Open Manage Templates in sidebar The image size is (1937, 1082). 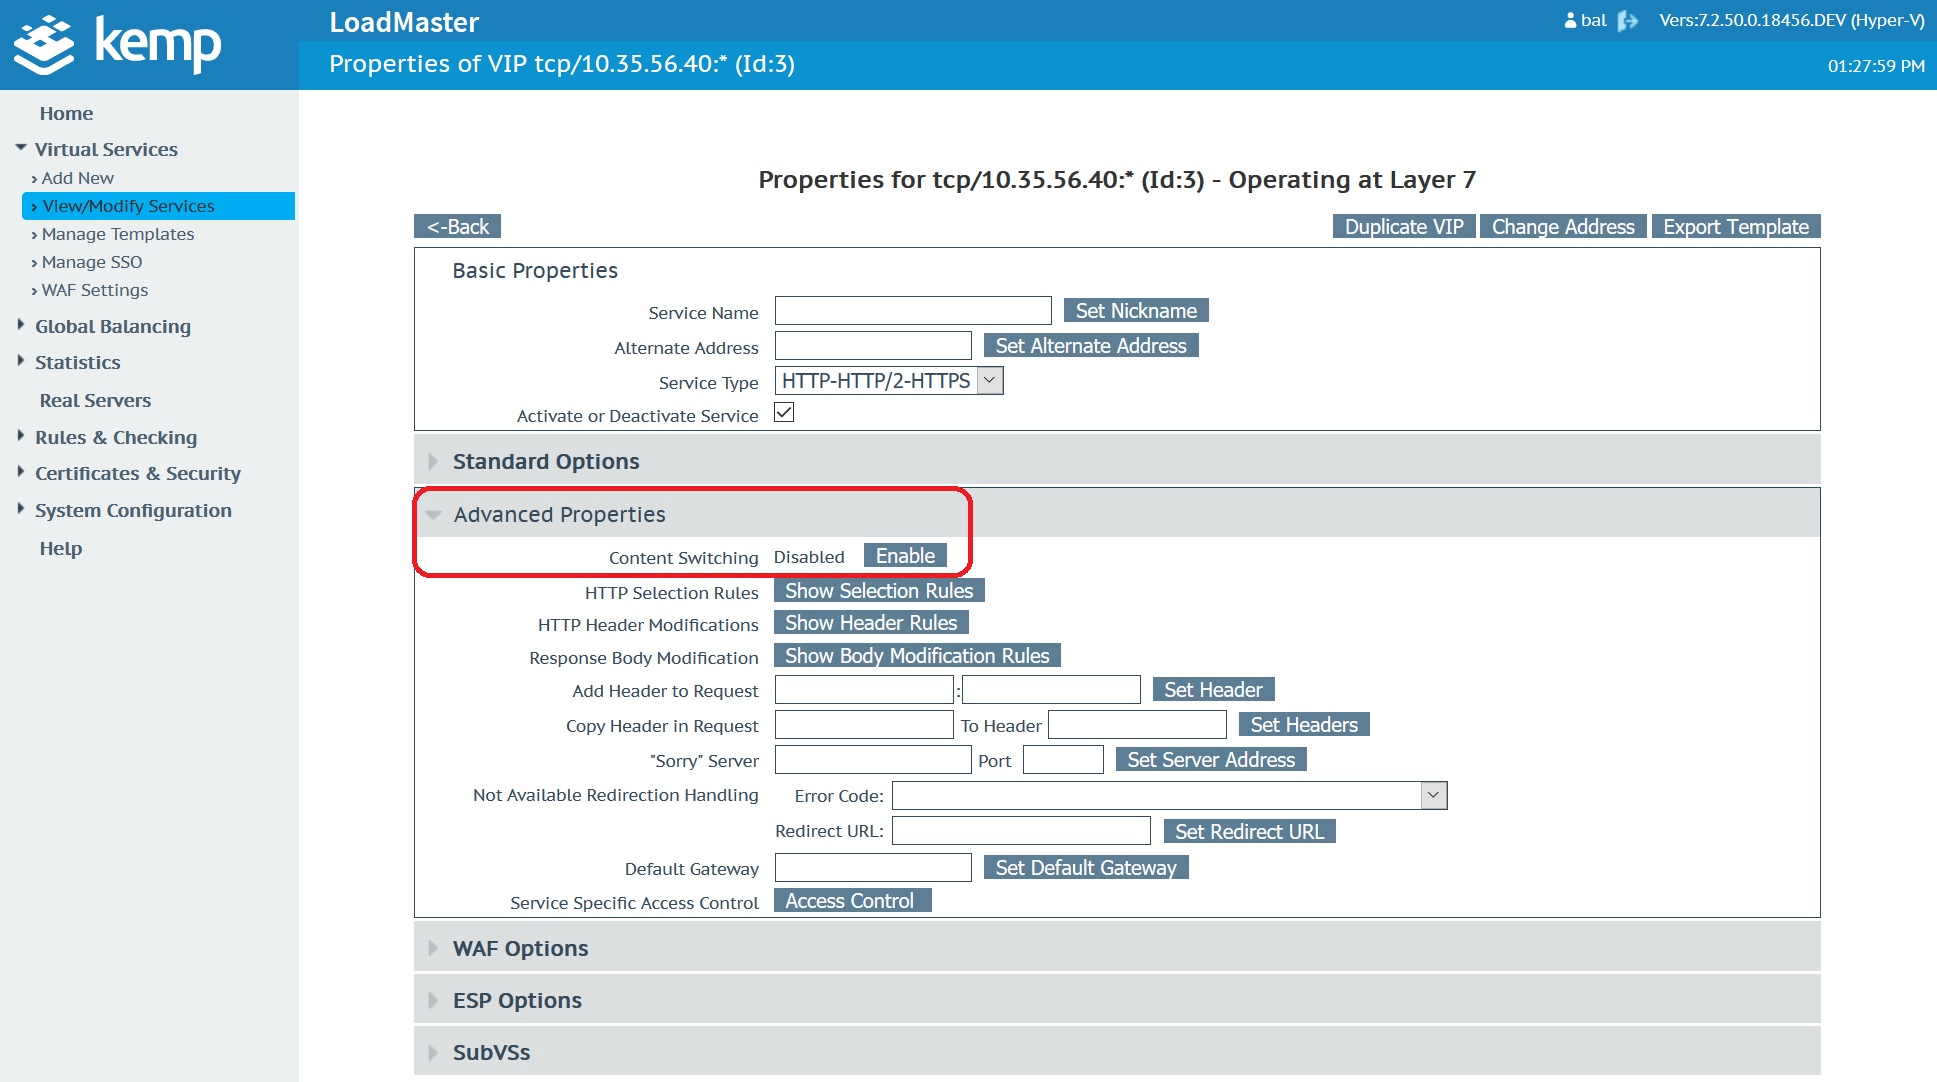coord(117,234)
